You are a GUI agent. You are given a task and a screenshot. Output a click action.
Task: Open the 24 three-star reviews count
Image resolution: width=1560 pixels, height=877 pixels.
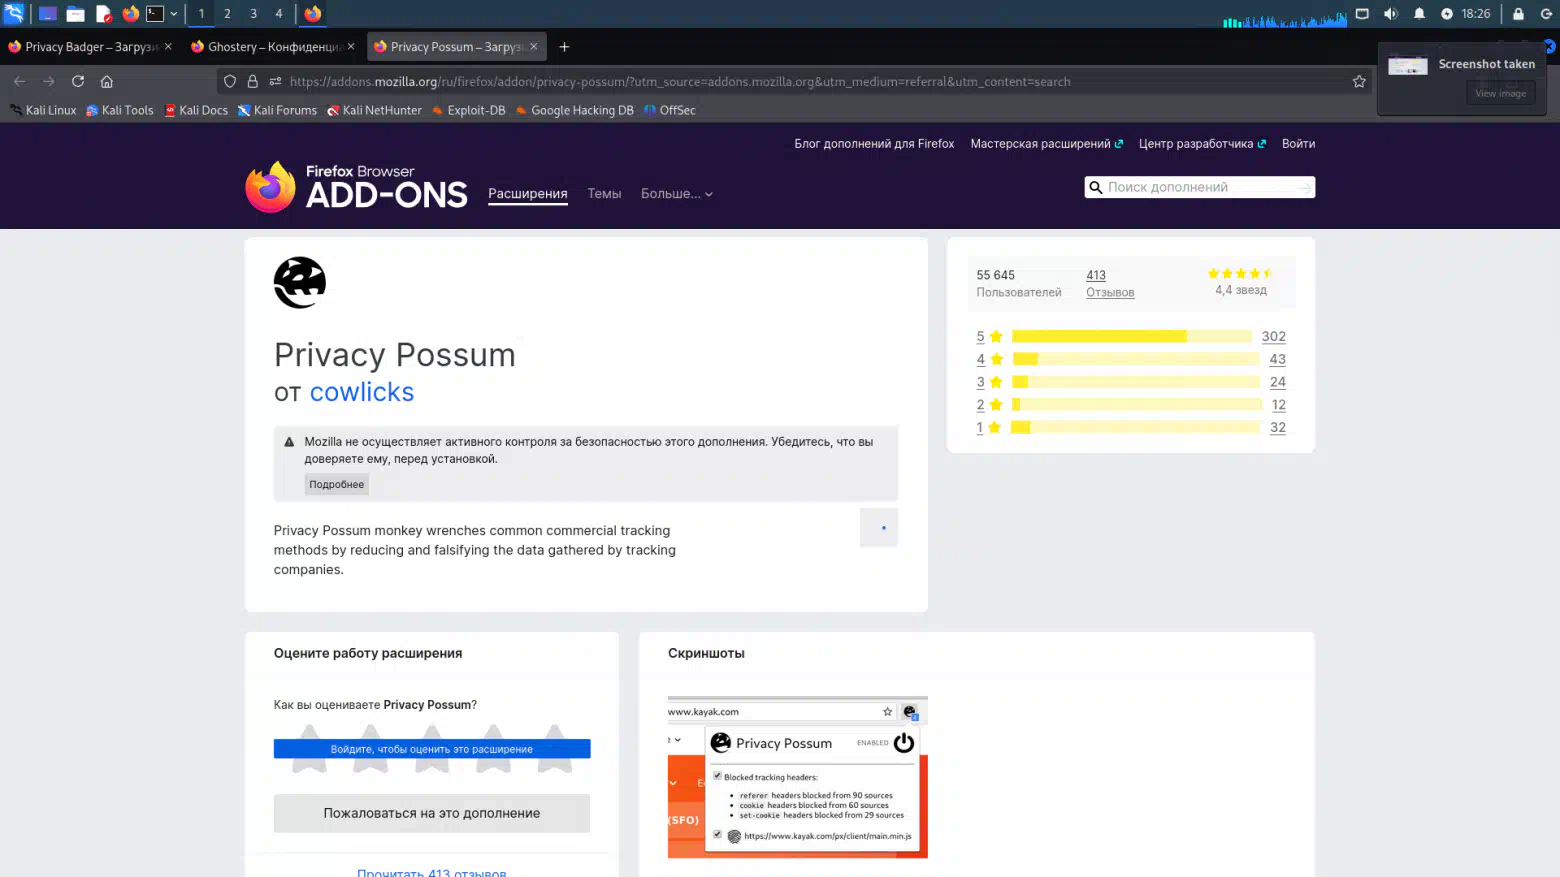(1277, 382)
